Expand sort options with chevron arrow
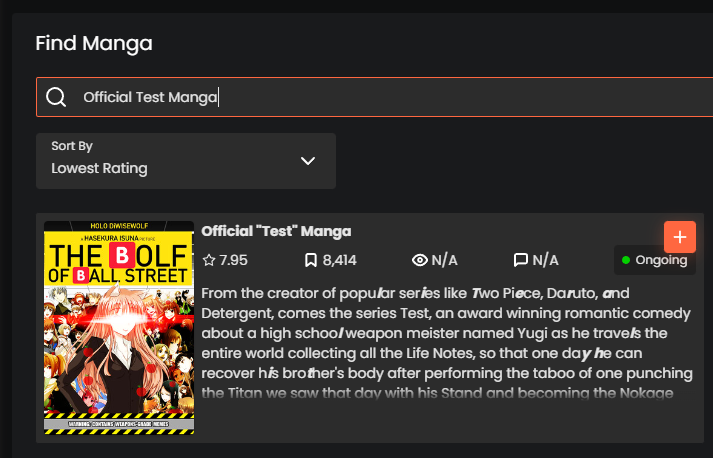This screenshot has height=458, width=713. tap(308, 161)
